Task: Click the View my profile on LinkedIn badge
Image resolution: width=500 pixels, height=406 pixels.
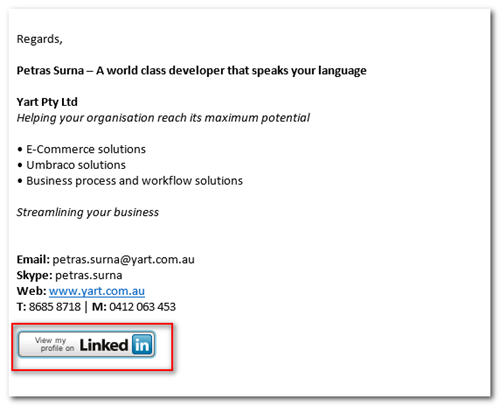Action: [x=86, y=344]
